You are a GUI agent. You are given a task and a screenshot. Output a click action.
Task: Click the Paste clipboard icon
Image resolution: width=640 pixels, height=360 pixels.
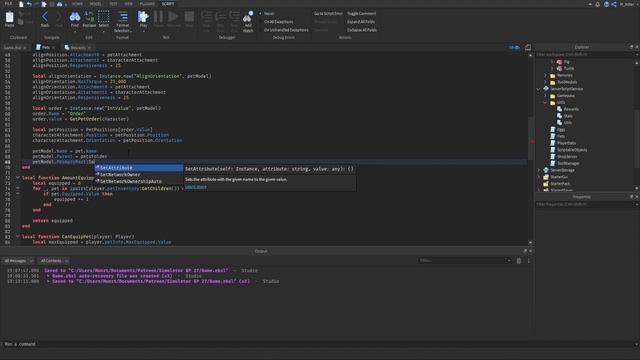[9, 18]
